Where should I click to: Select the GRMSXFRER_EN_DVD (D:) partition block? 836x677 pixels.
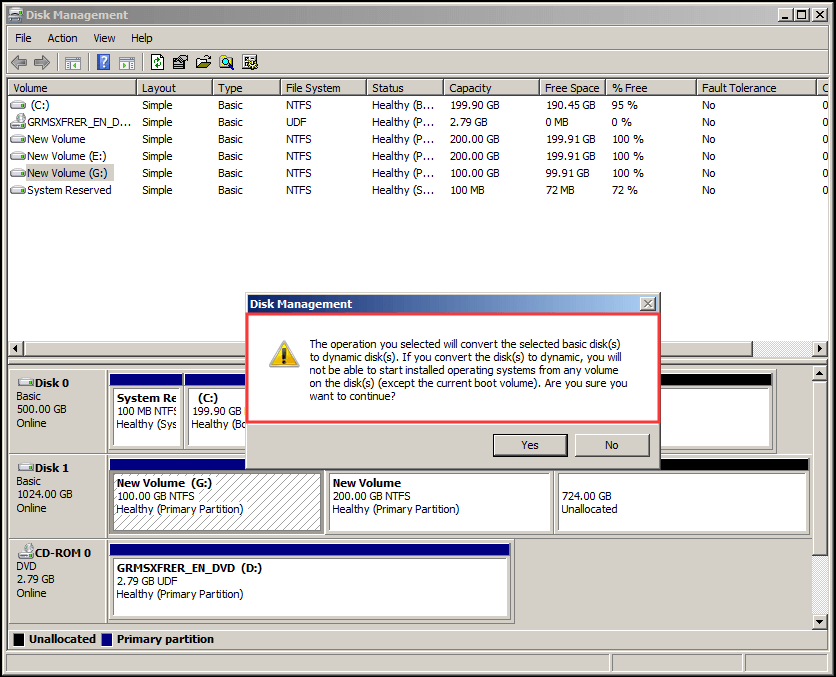point(310,582)
